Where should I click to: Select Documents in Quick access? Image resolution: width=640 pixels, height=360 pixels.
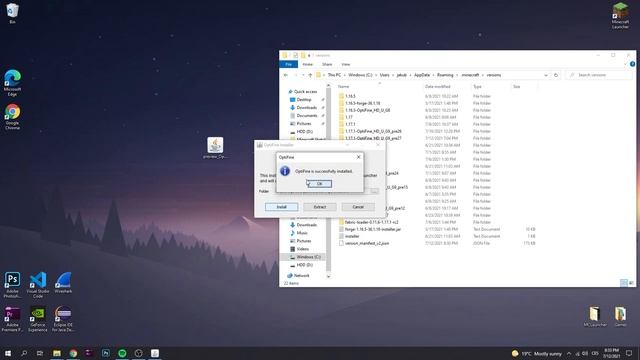pos(307,116)
